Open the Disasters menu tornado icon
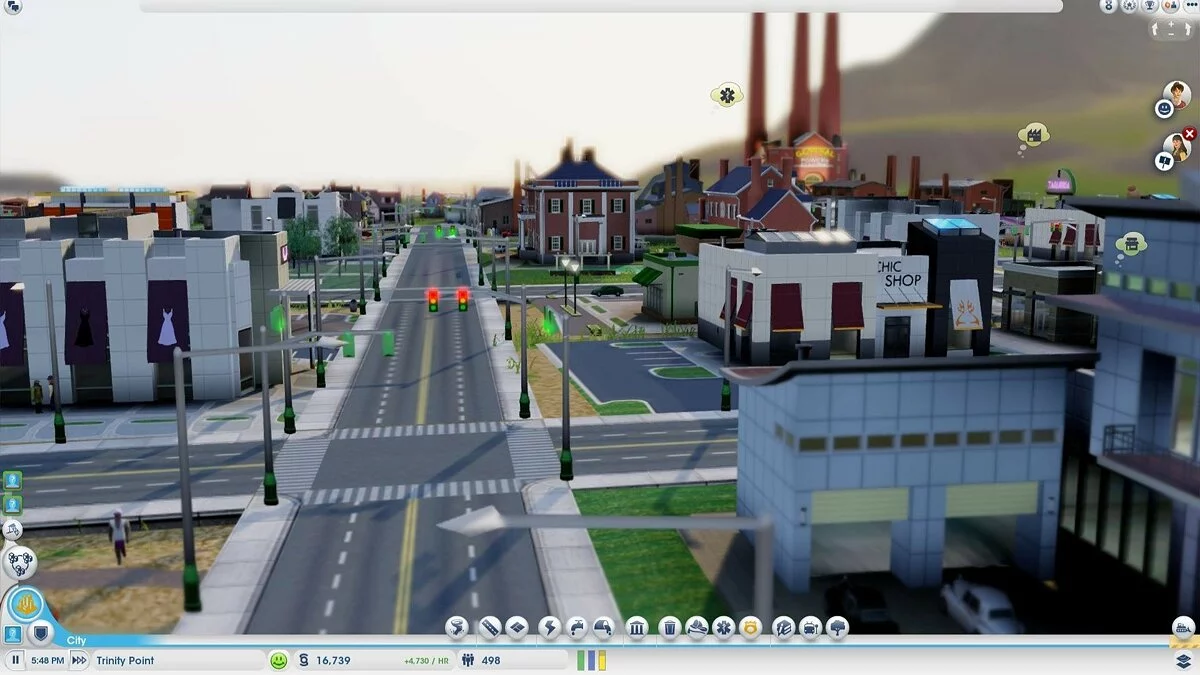The width and height of the screenshot is (1200, 675). (x=457, y=627)
